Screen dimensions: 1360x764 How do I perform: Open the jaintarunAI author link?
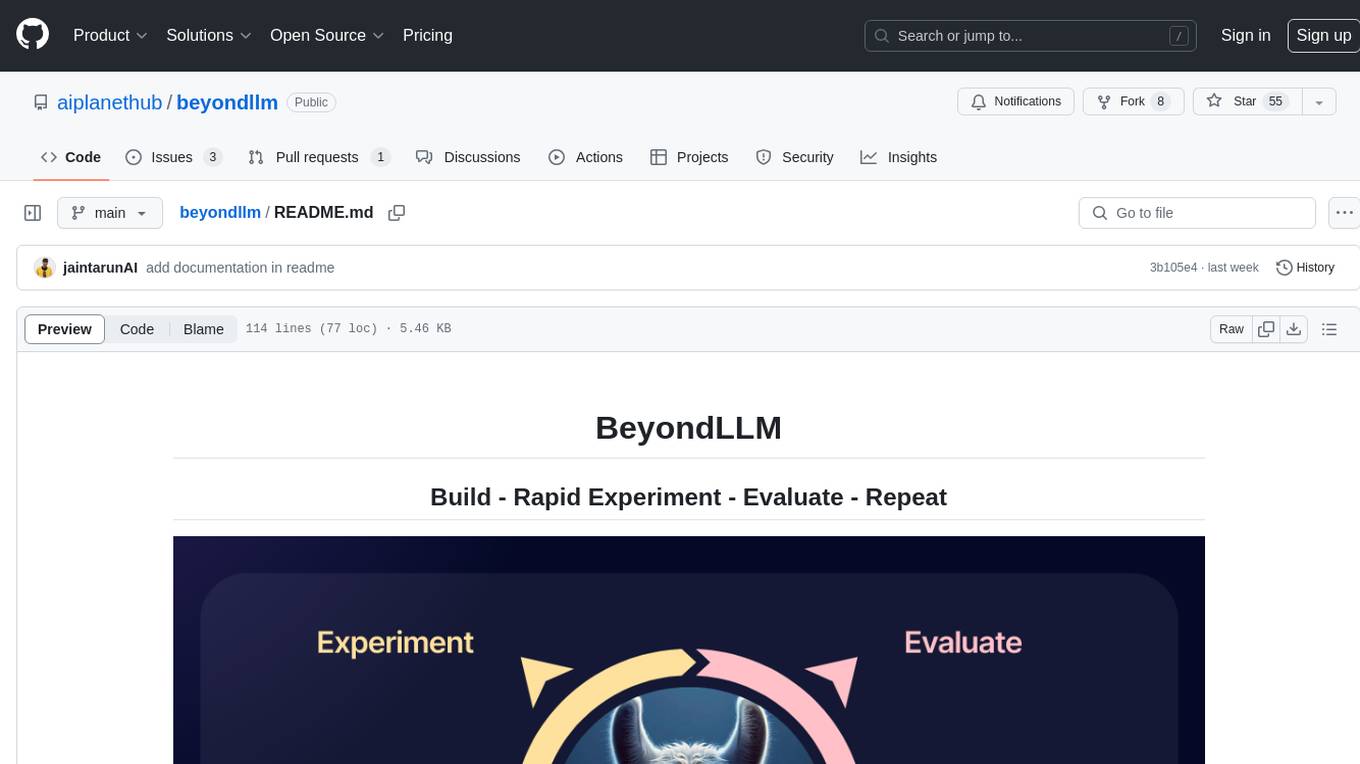tap(100, 268)
